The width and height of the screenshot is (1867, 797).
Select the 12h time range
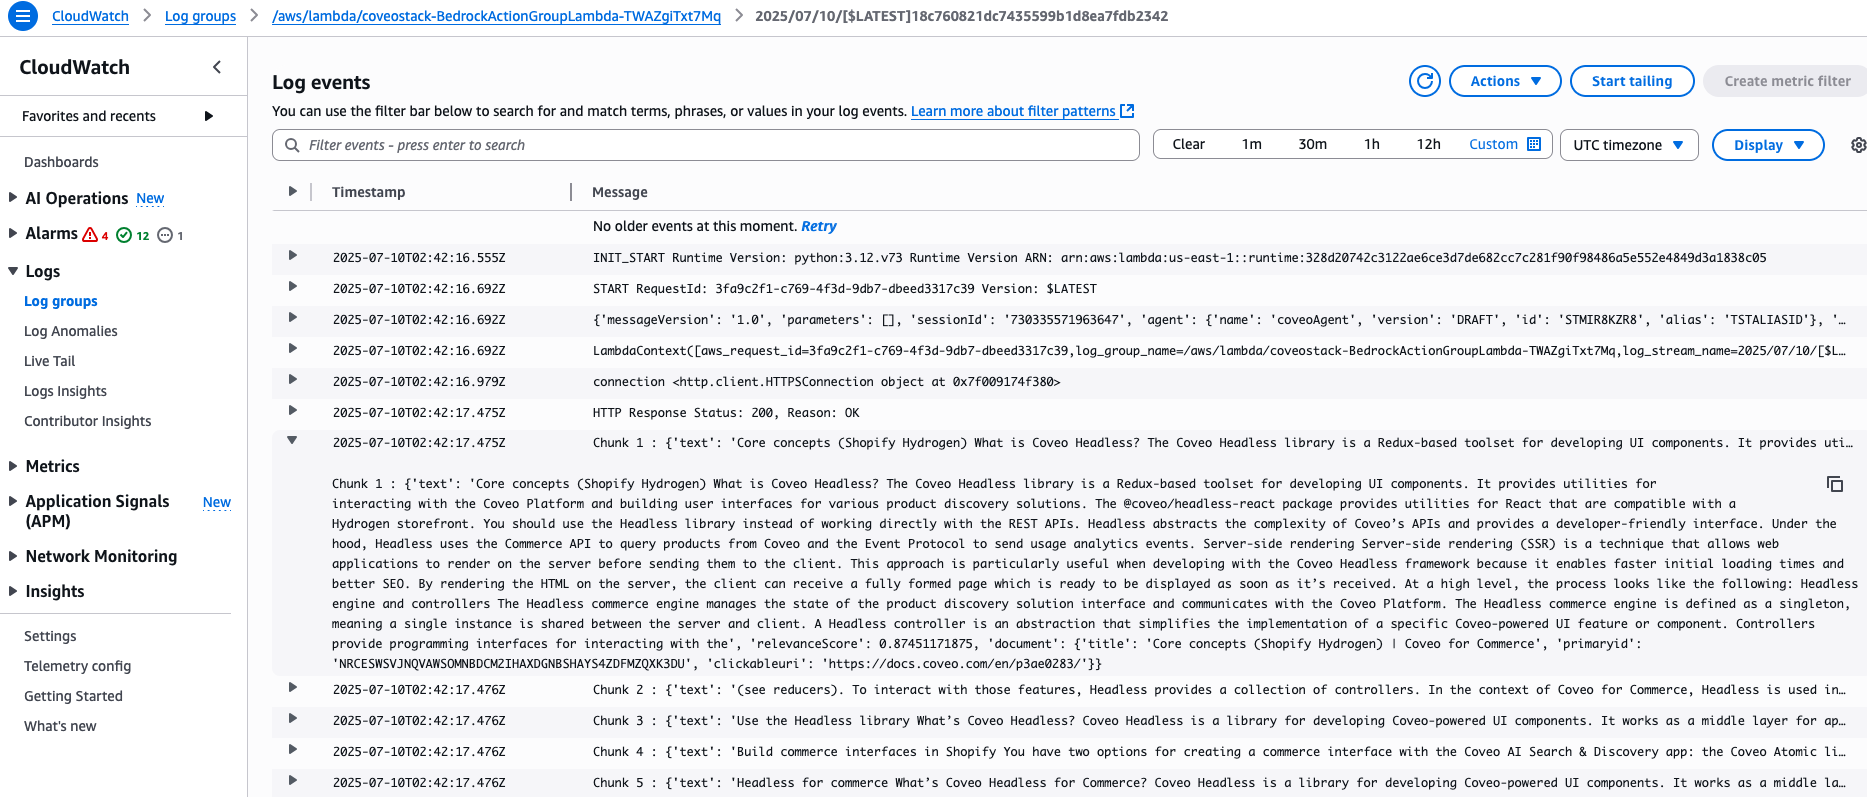click(1428, 144)
